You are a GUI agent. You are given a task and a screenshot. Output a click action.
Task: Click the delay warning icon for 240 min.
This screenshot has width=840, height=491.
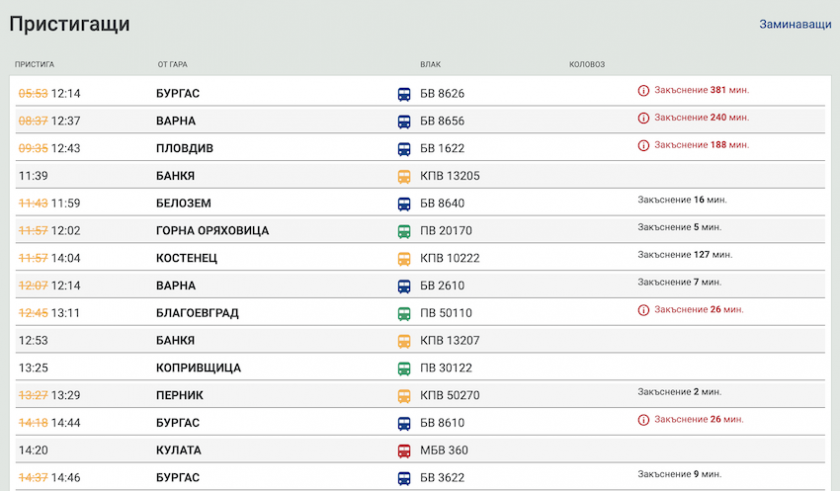[644, 118]
